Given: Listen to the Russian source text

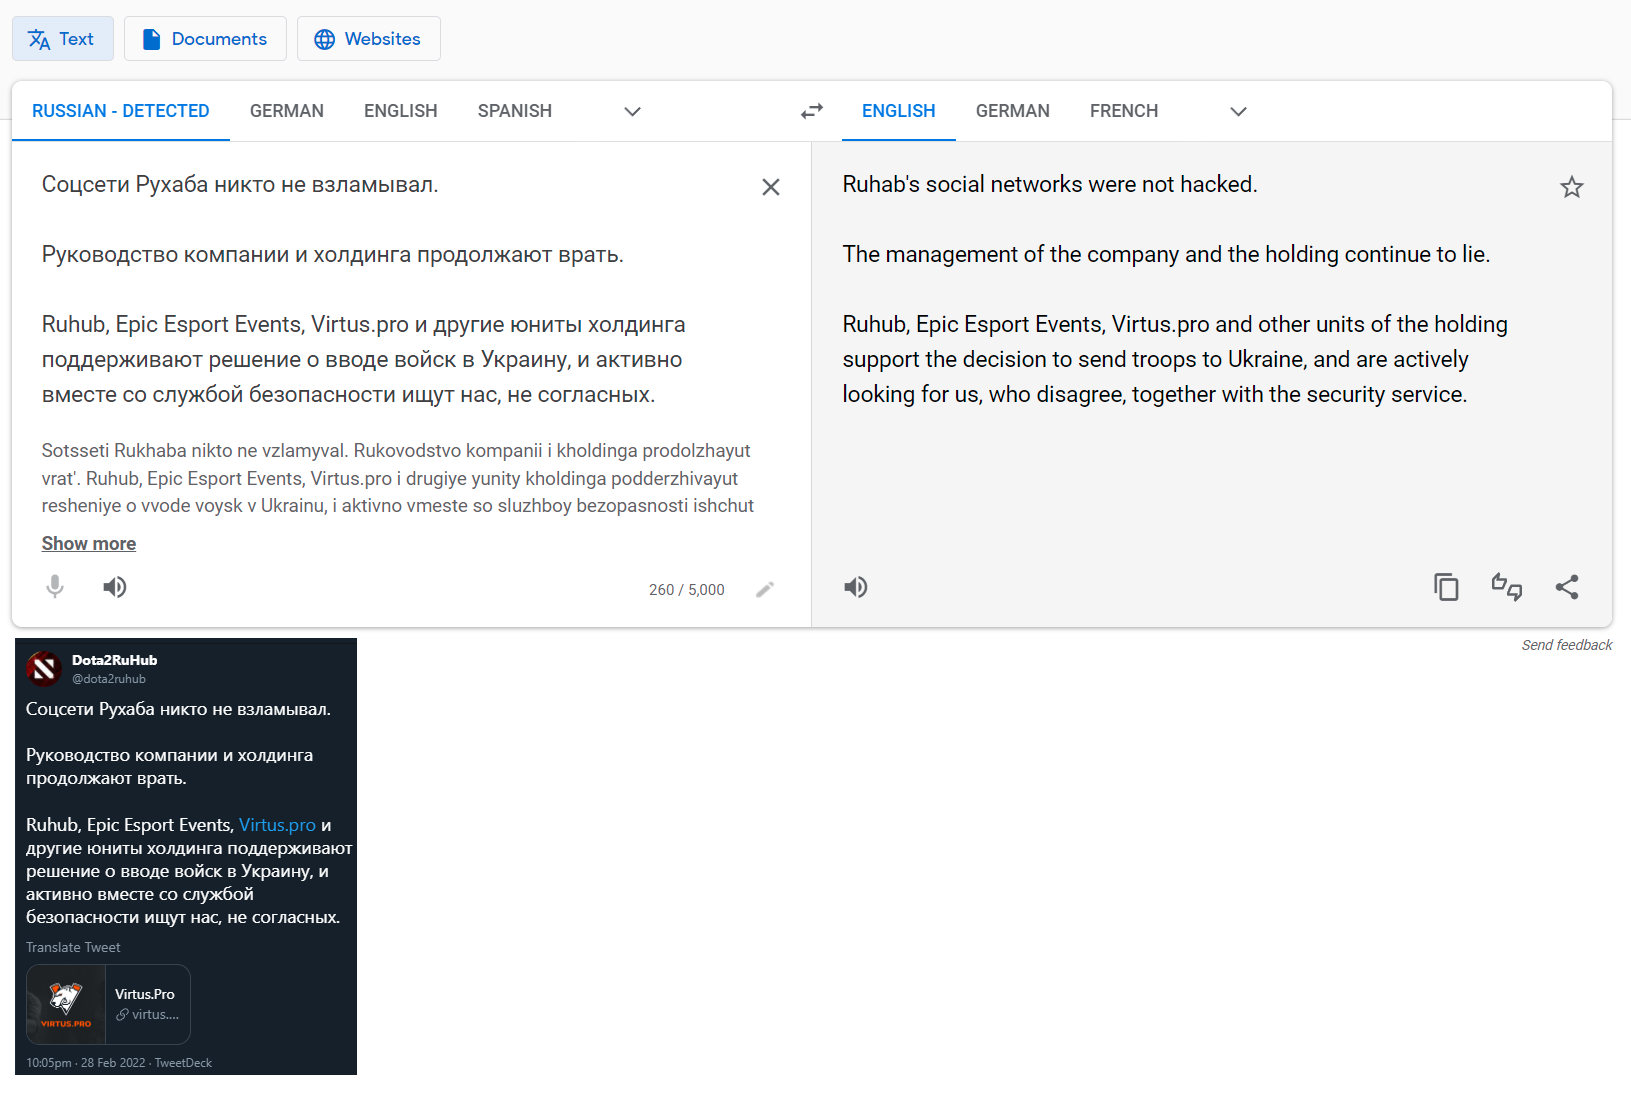Looking at the screenshot, I should [115, 587].
